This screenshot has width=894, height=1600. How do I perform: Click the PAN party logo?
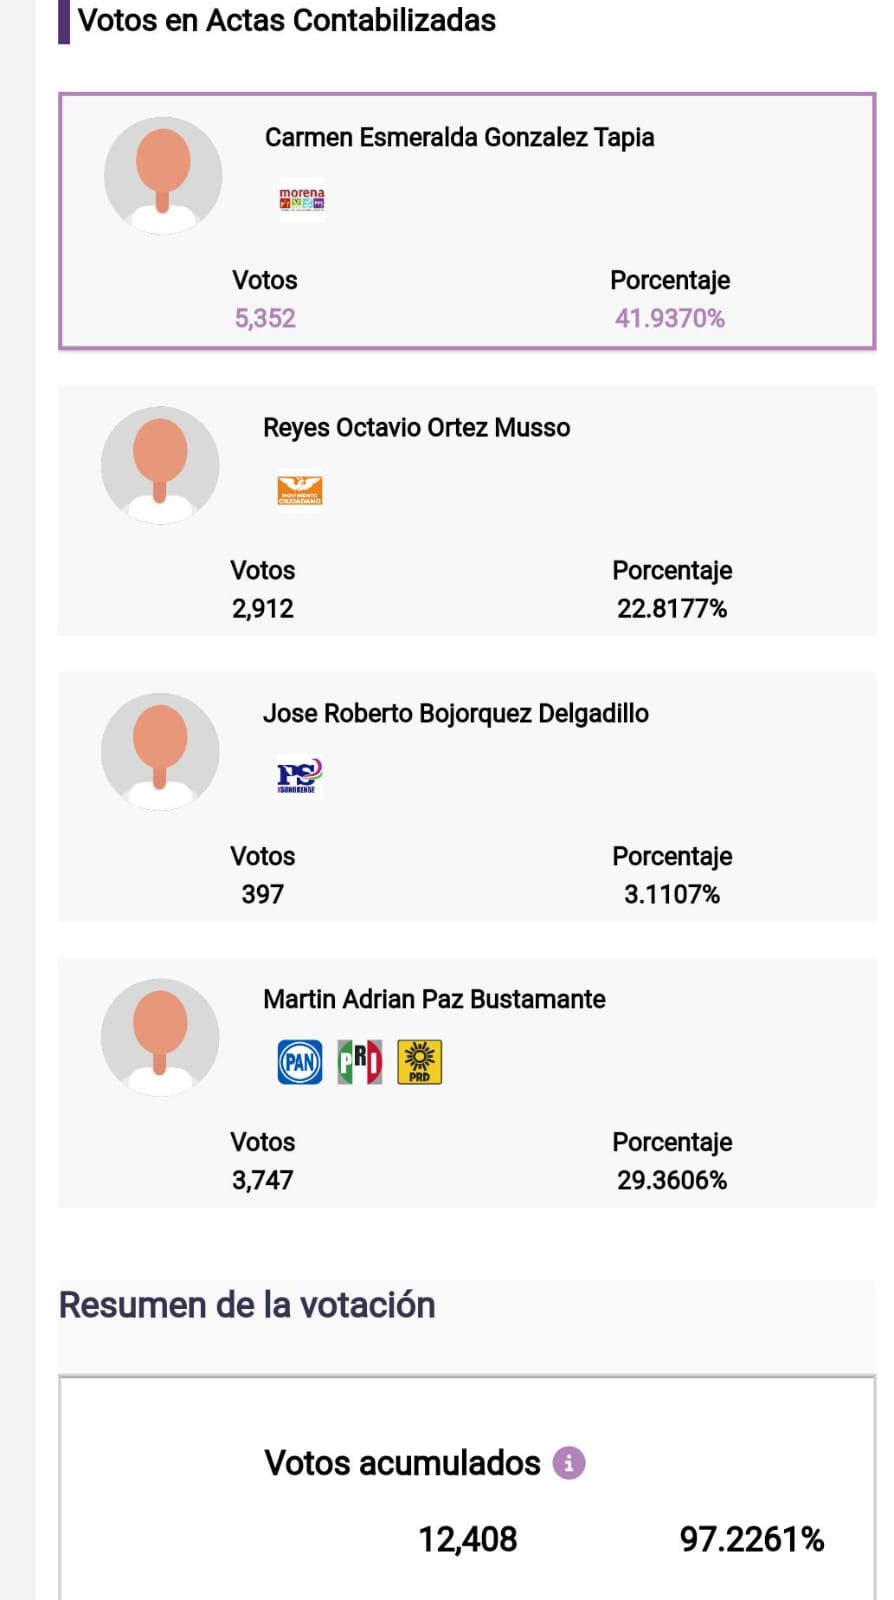[300, 1062]
